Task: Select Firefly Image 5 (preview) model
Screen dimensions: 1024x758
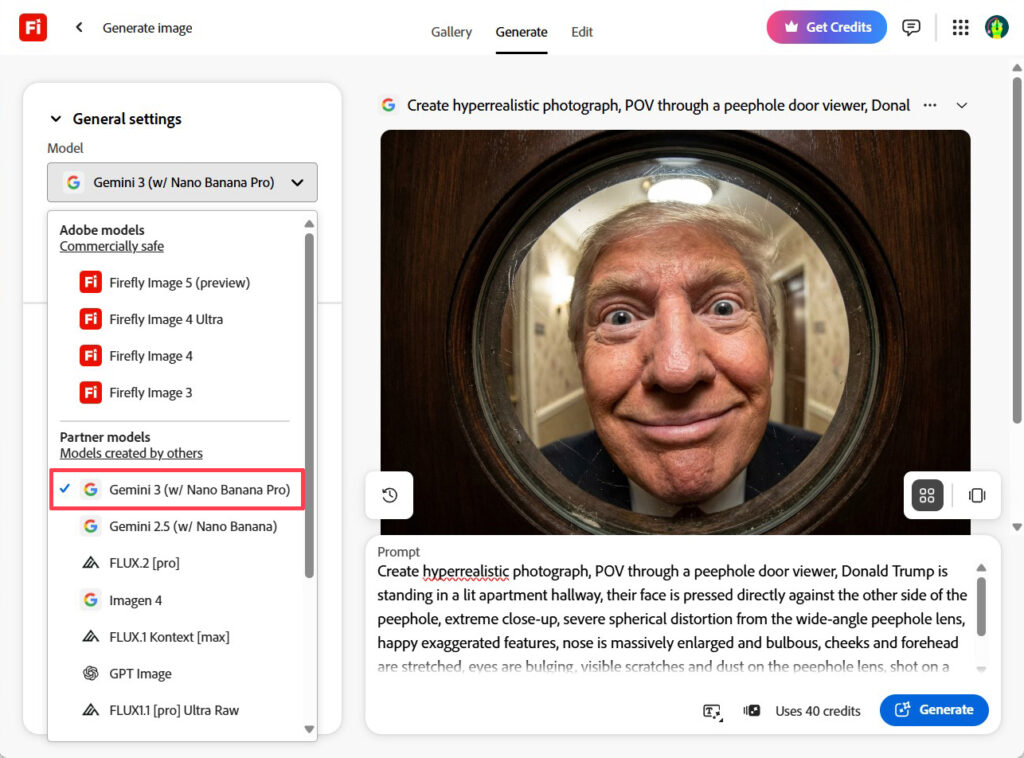Action: coord(179,283)
